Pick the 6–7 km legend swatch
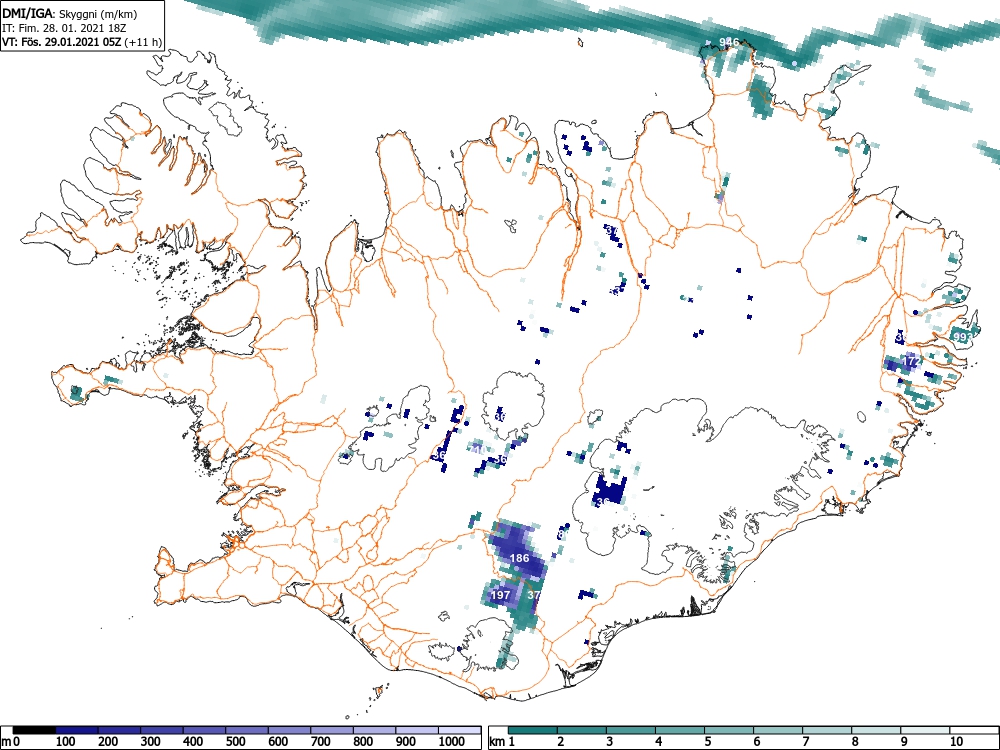Viewport: 1000px width, 750px height. click(x=778, y=730)
